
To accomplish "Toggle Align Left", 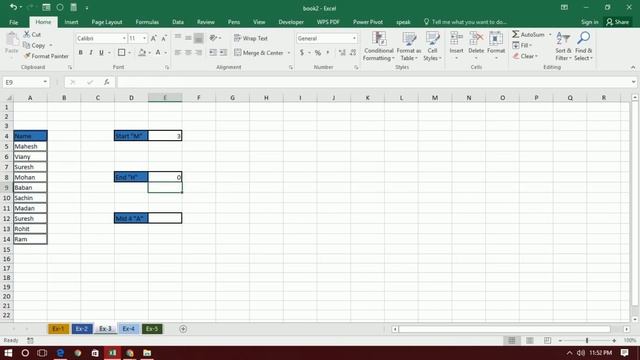I will click(x=178, y=53).
